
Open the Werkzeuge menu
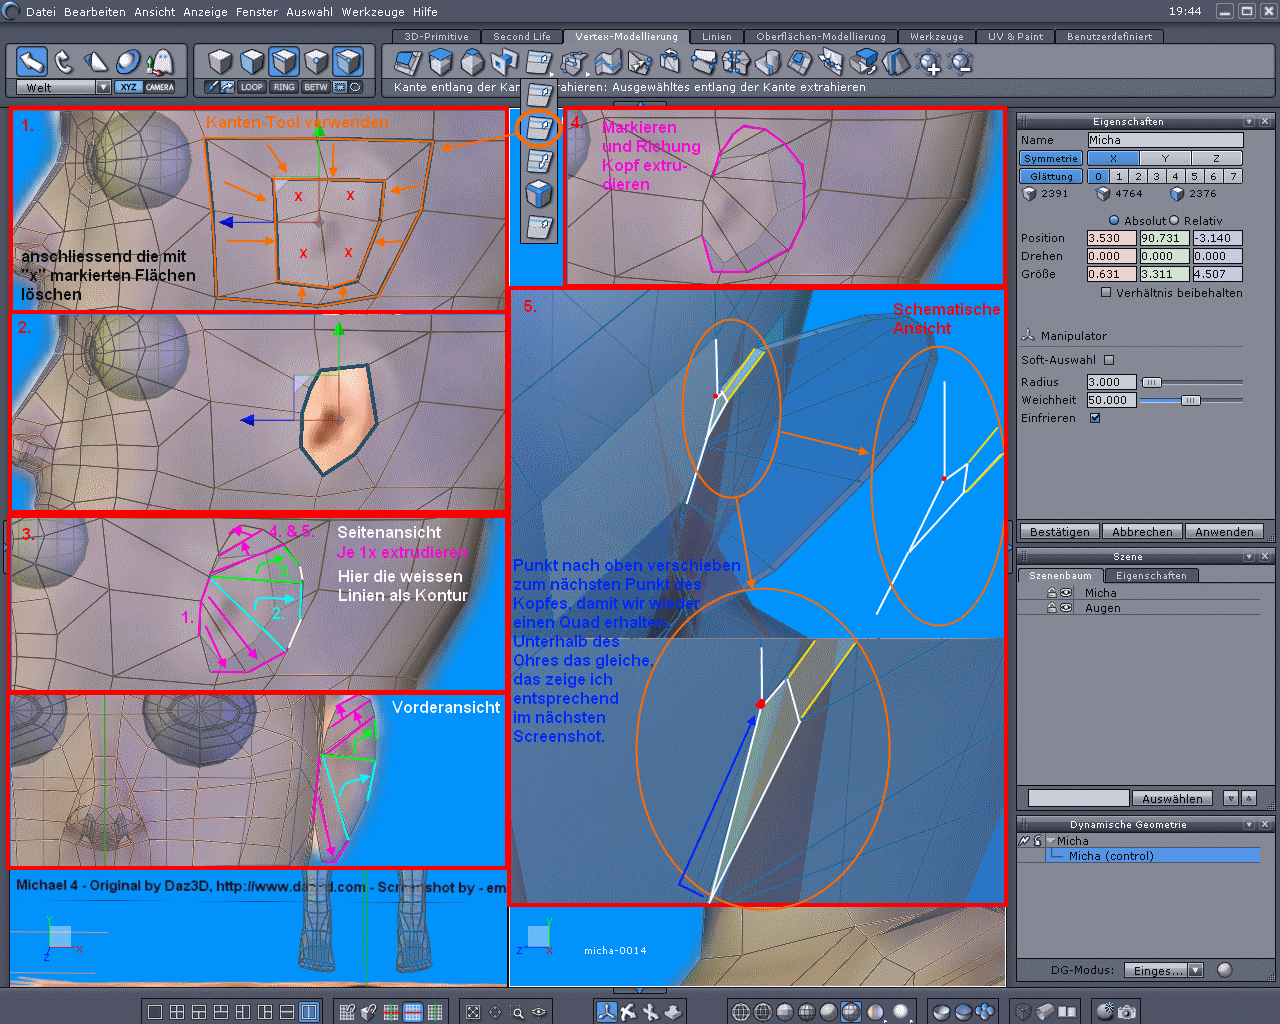click(x=375, y=12)
